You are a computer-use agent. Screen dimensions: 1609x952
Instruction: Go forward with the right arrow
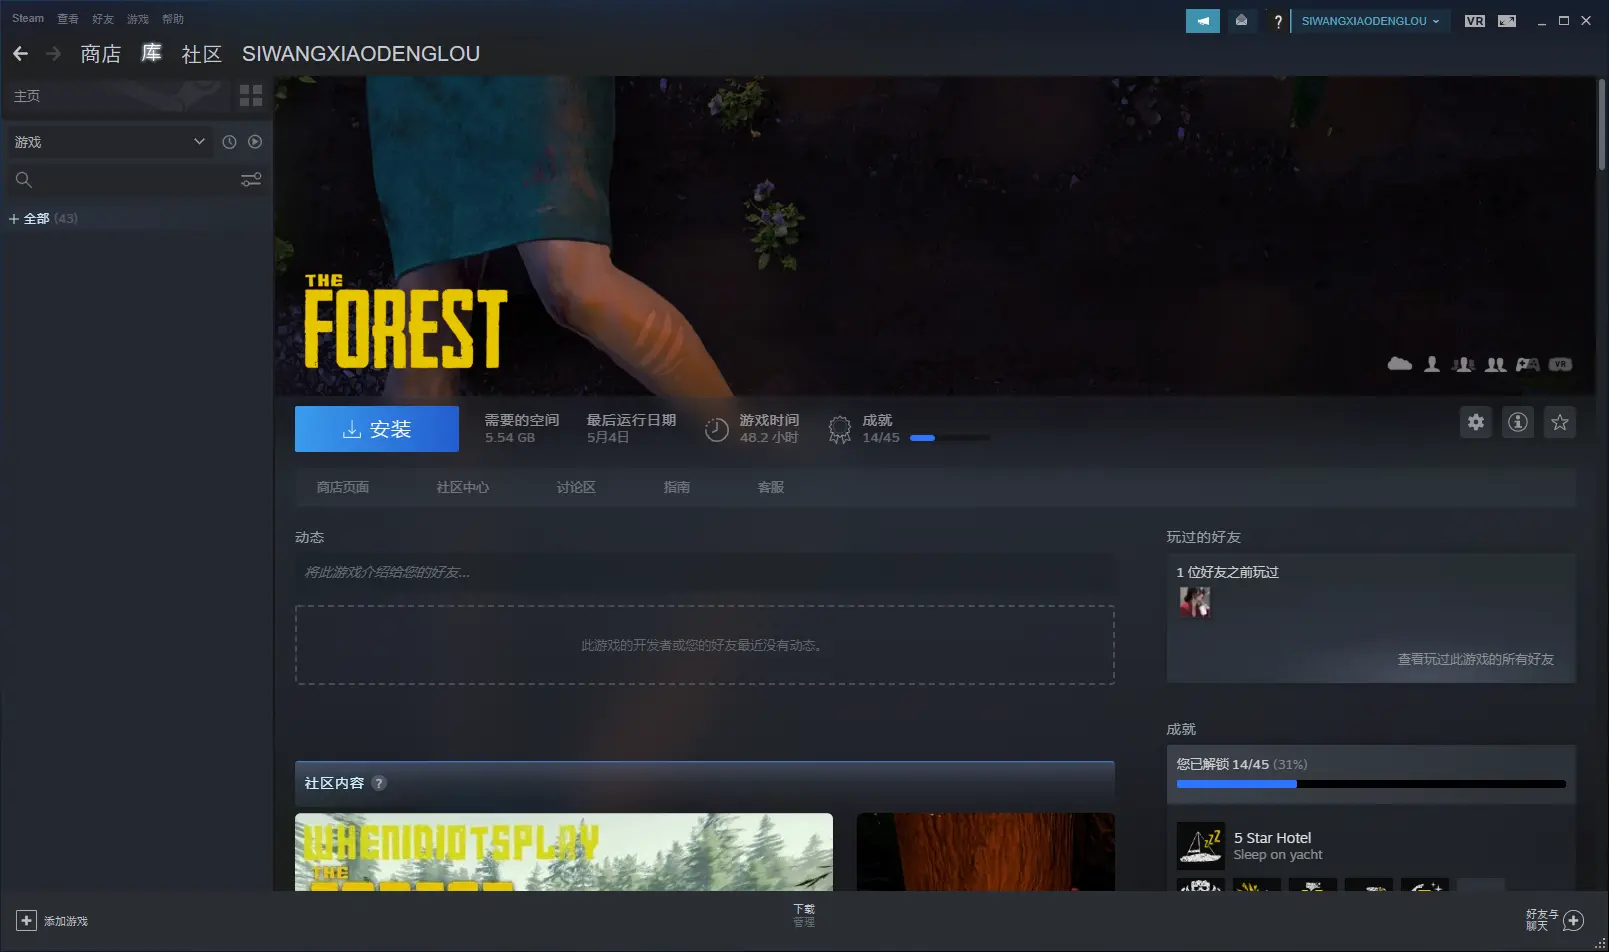(54, 54)
